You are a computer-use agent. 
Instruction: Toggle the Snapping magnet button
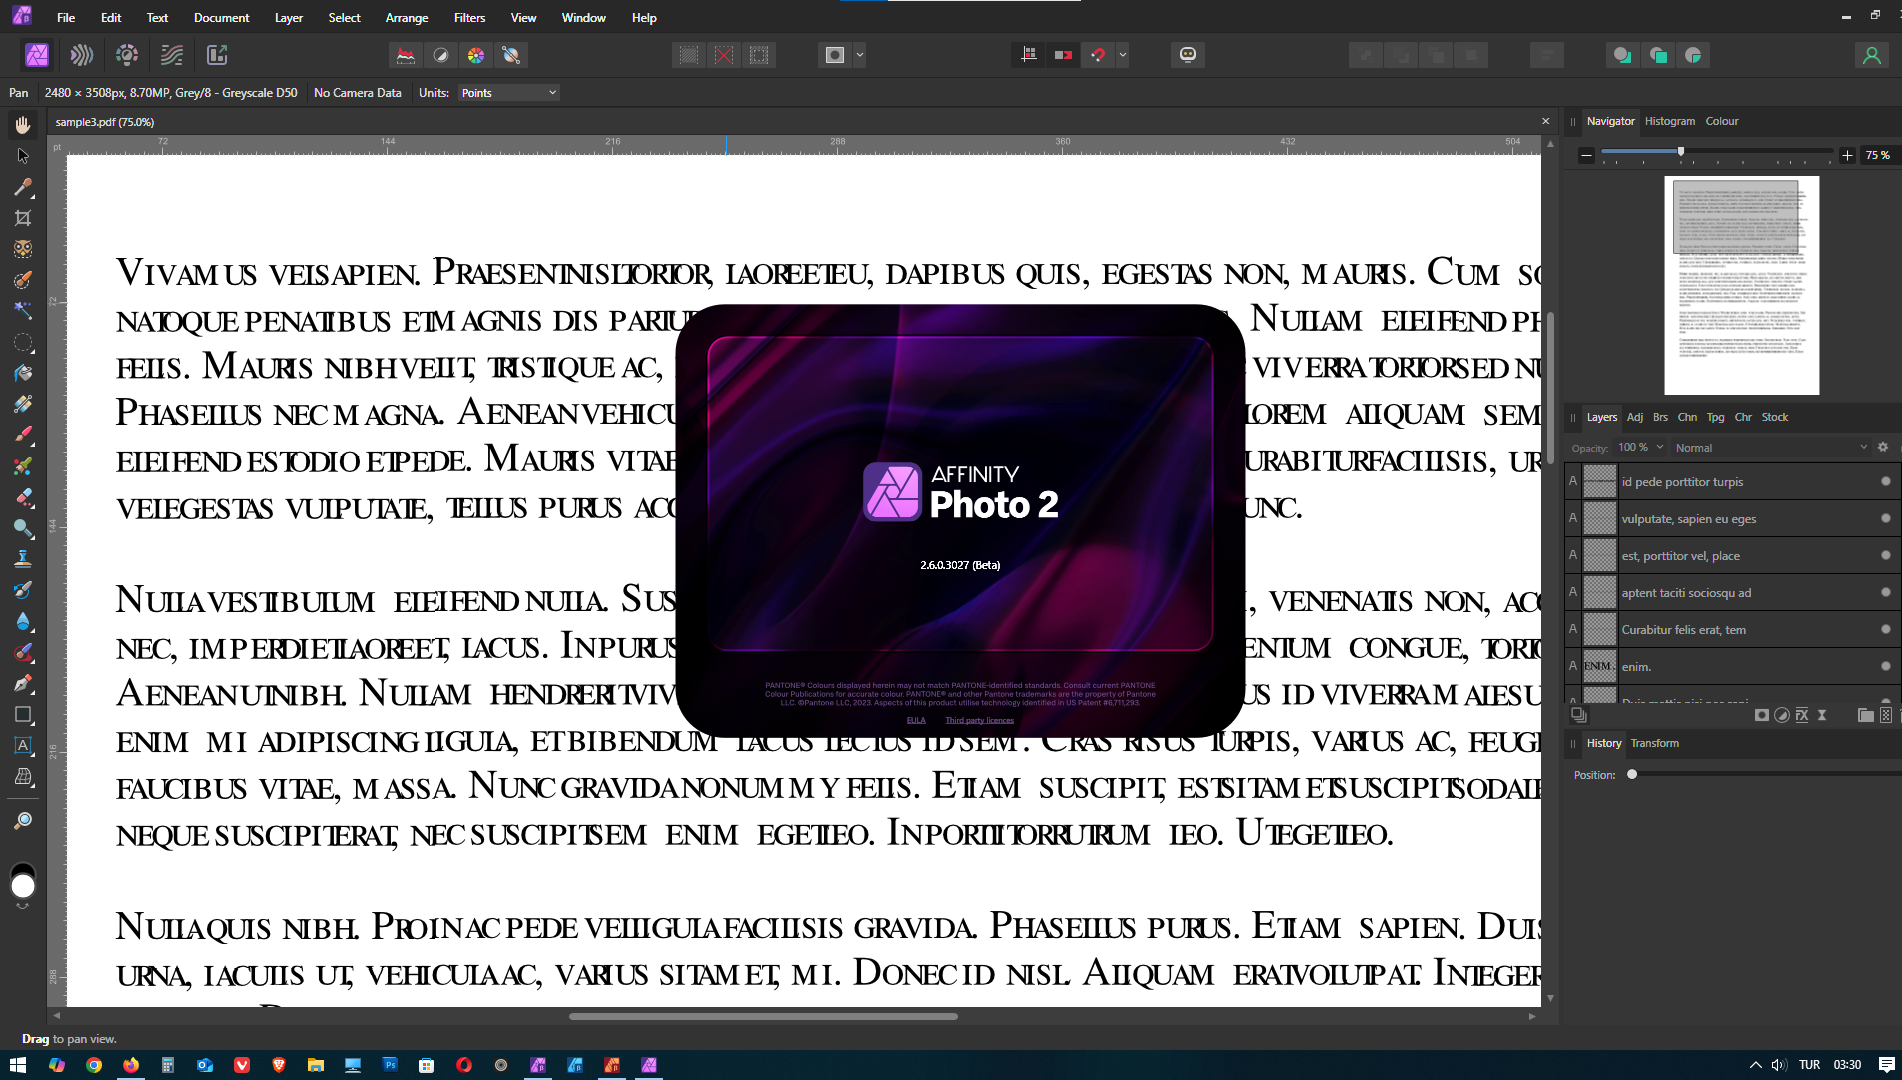[1099, 55]
